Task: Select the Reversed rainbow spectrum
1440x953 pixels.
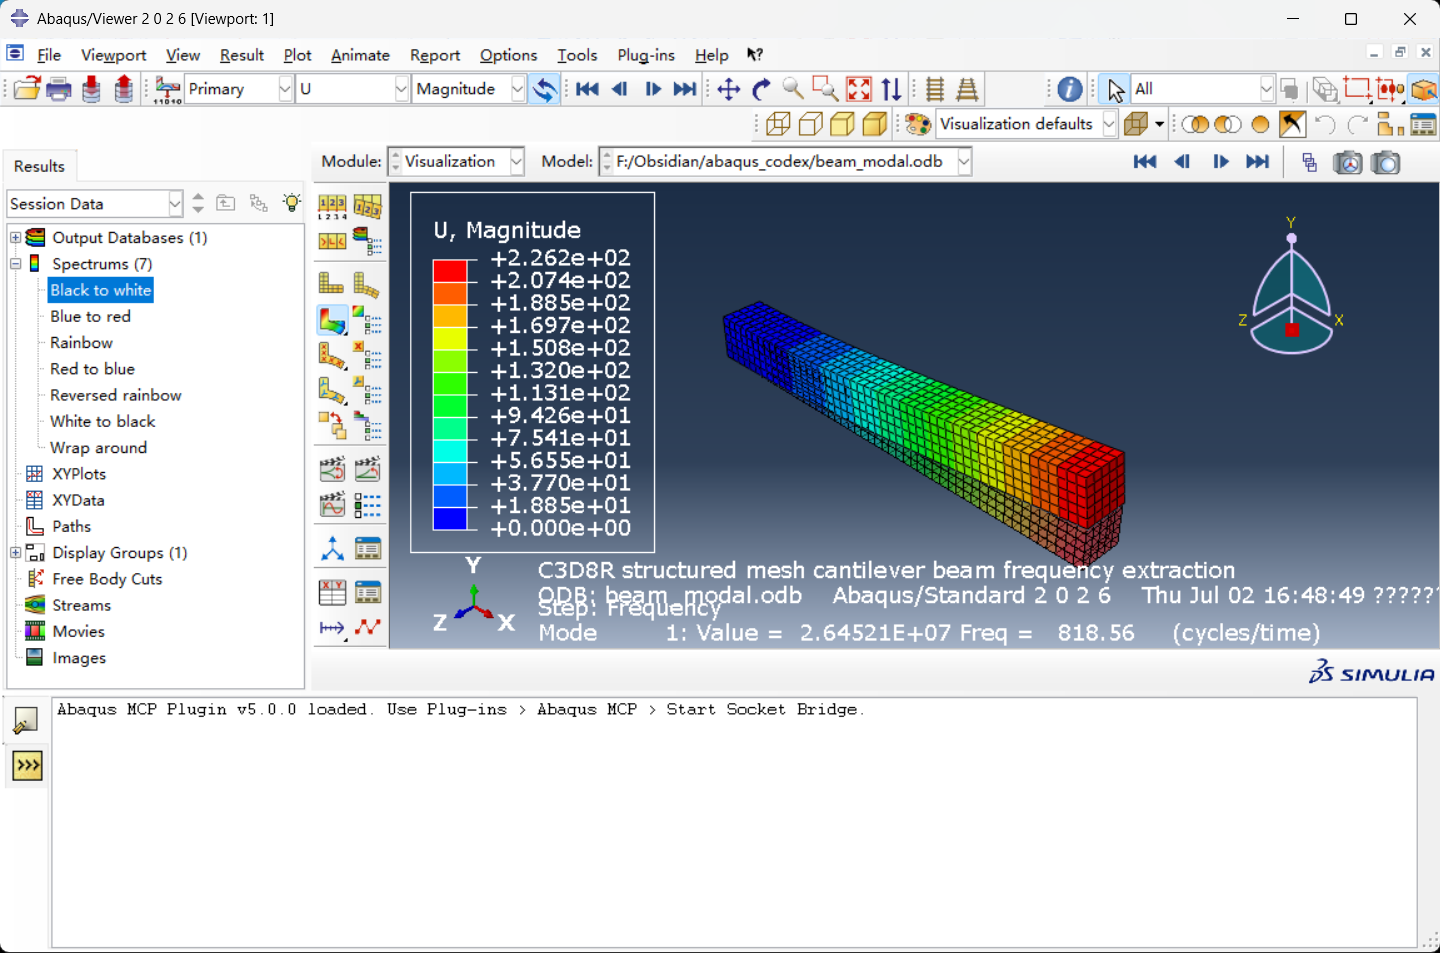Action: coord(116,396)
